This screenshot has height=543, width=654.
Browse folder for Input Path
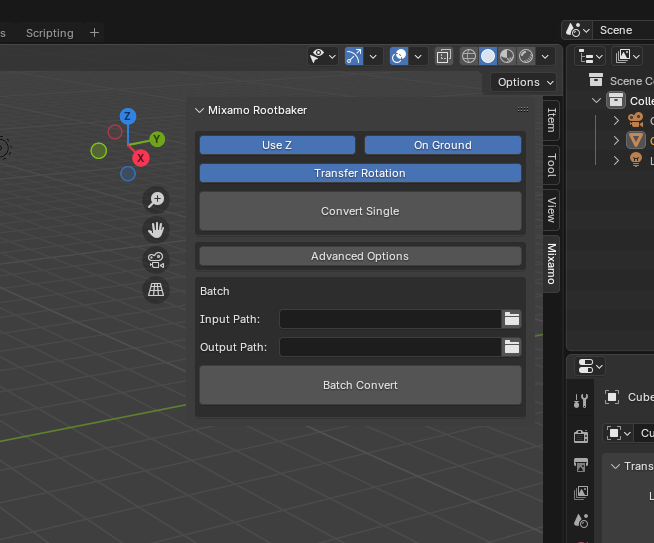point(512,319)
